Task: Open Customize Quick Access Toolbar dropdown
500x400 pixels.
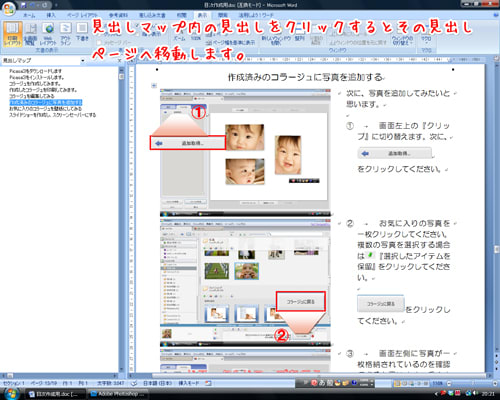Action: [56, 5]
